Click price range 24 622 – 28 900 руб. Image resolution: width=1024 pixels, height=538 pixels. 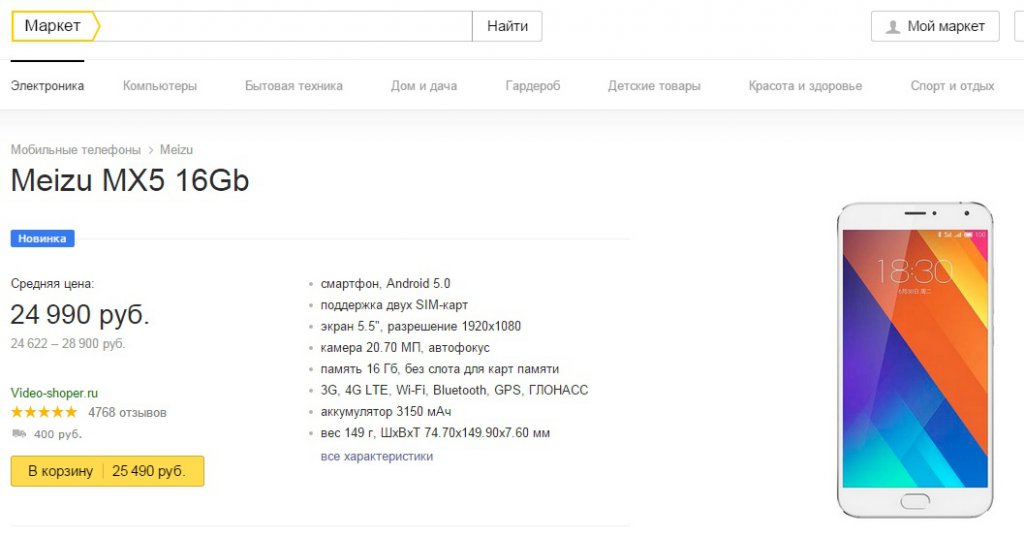click(x=68, y=343)
